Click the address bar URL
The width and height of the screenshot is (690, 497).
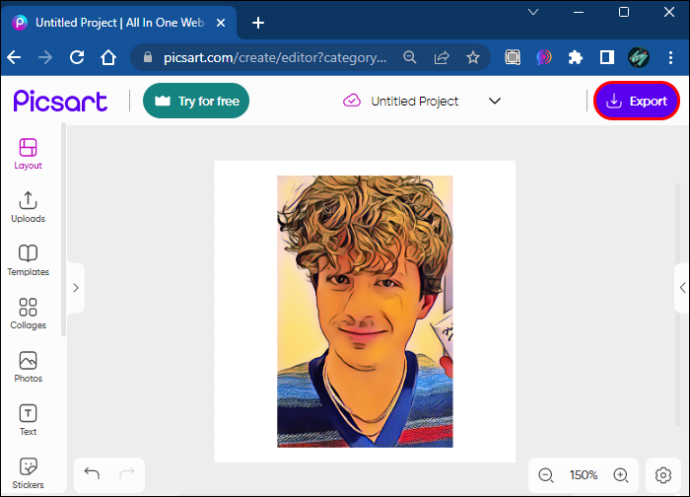(x=275, y=58)
